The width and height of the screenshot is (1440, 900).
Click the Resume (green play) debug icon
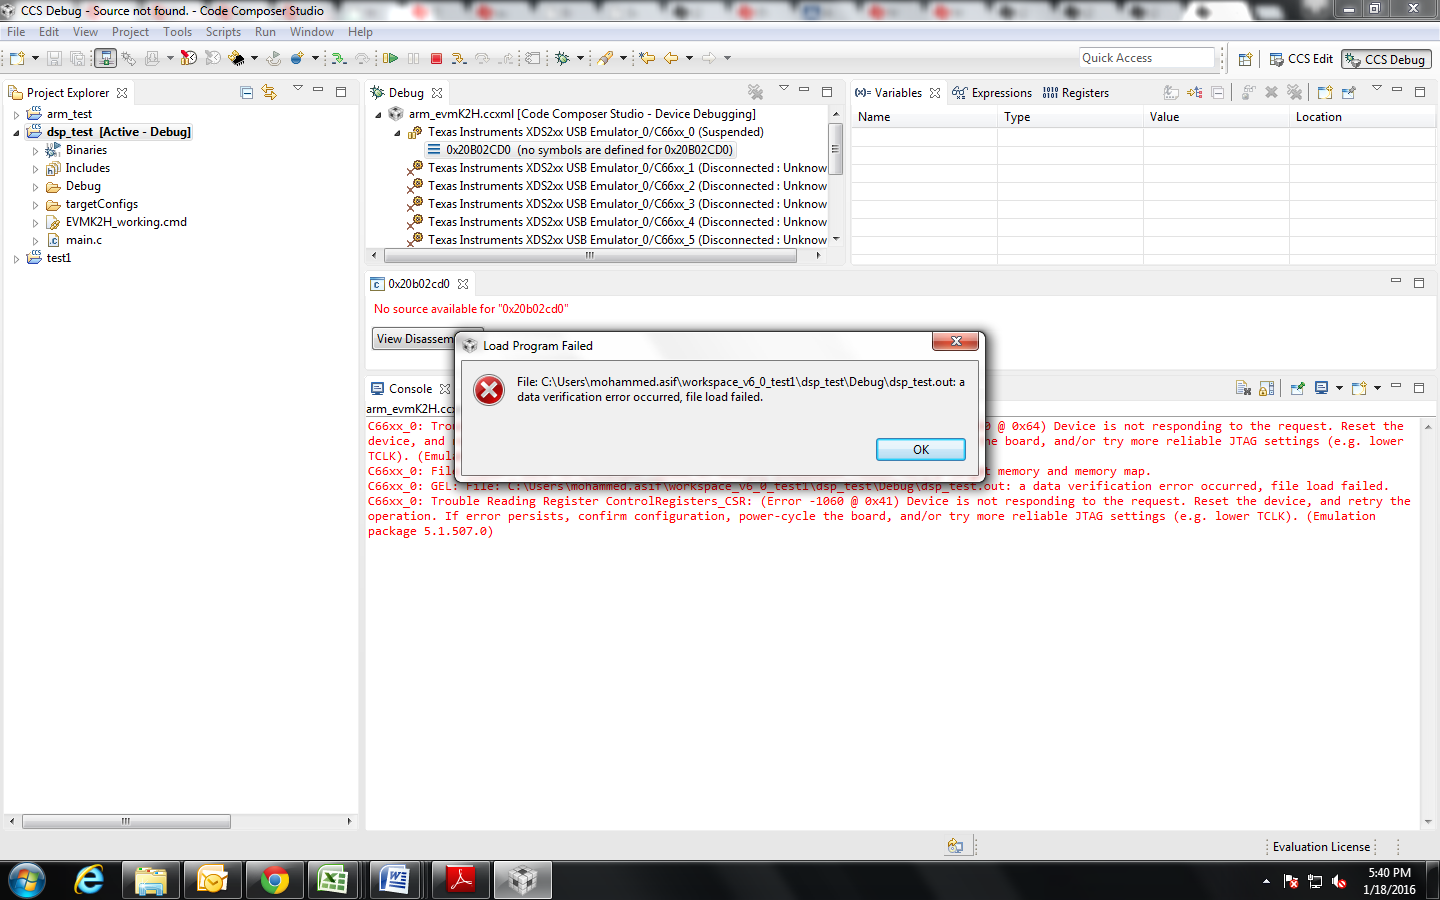[391, 58]
